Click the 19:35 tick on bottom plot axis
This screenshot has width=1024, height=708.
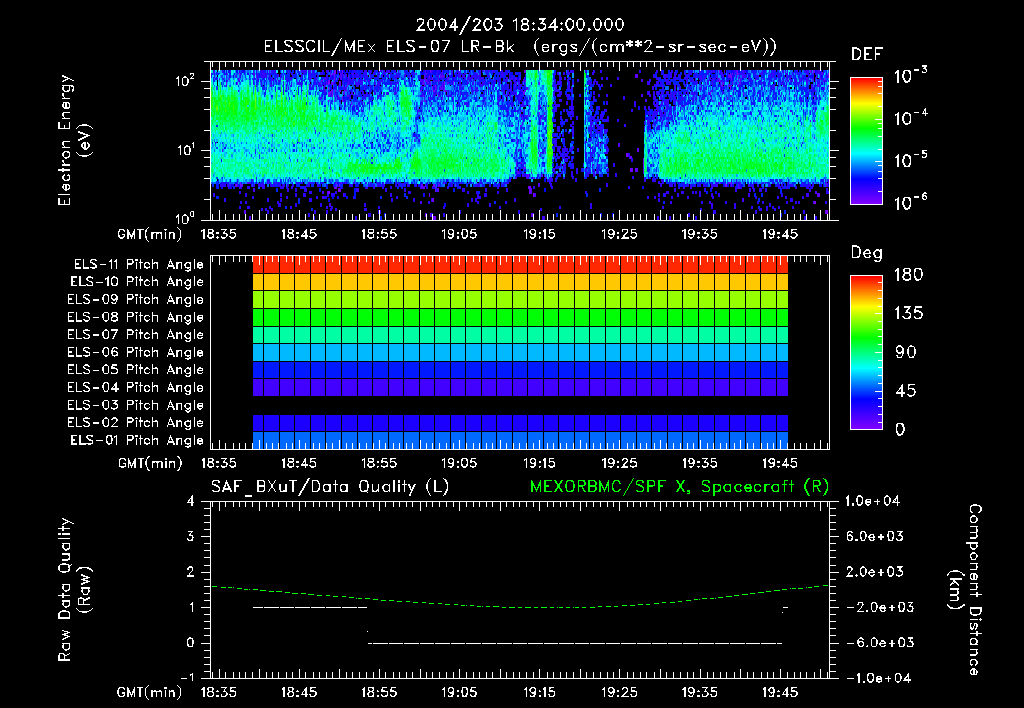coord(699,692)
